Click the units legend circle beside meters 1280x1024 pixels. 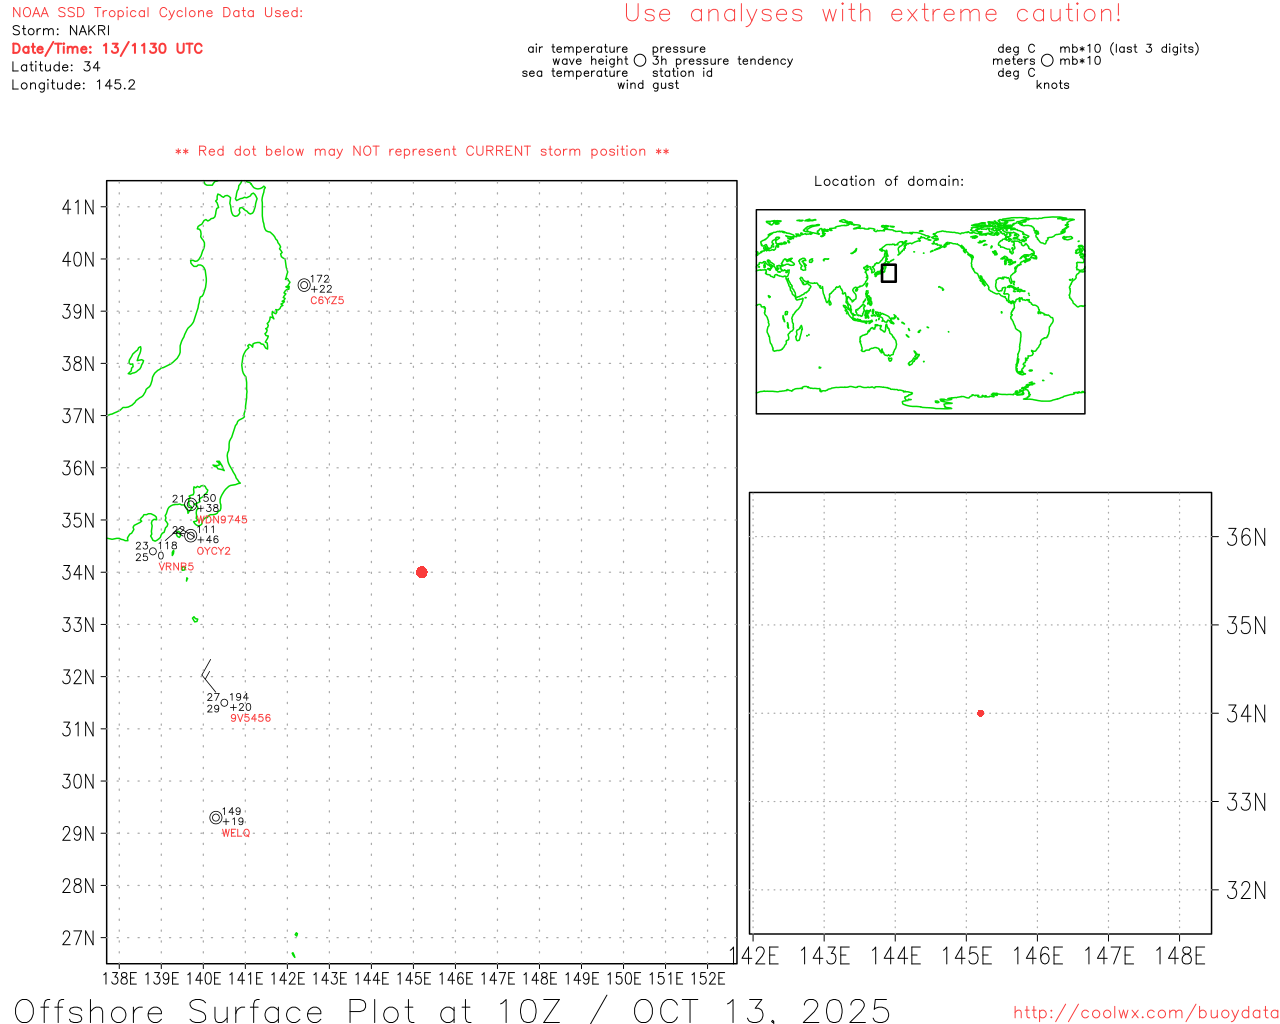coord(1047,61)
